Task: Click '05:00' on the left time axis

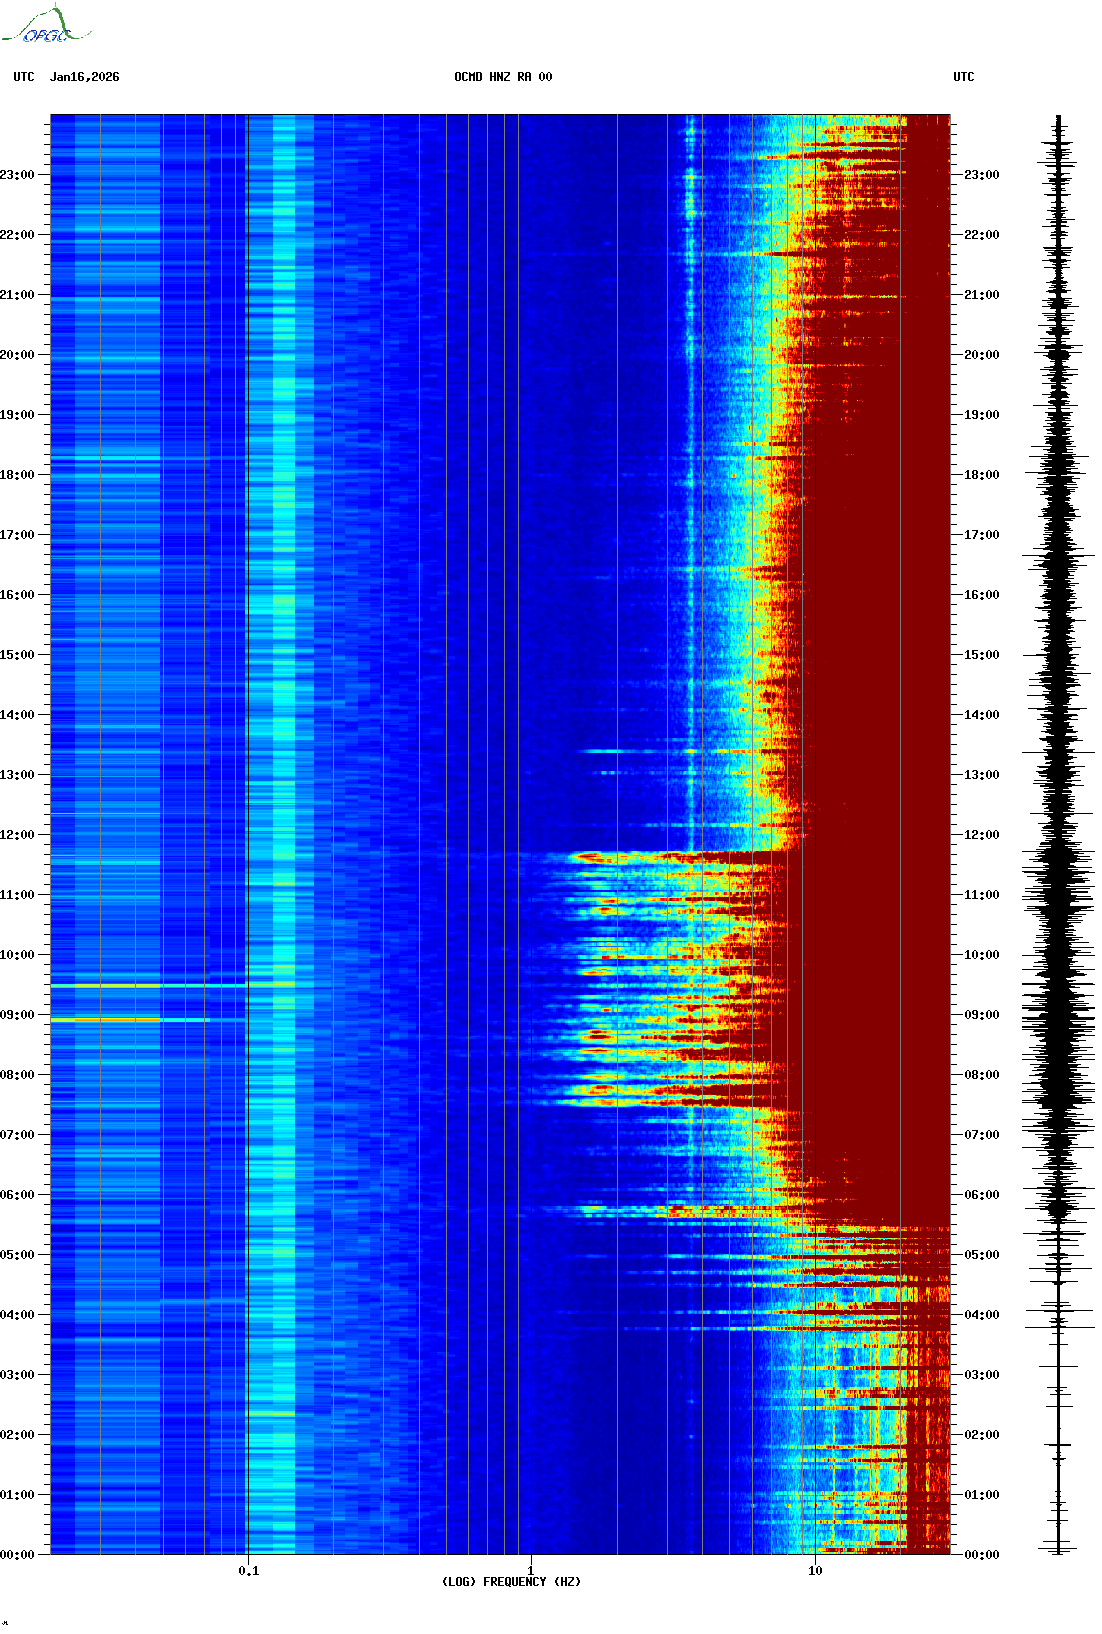Action: click(x=17, y=1255)
